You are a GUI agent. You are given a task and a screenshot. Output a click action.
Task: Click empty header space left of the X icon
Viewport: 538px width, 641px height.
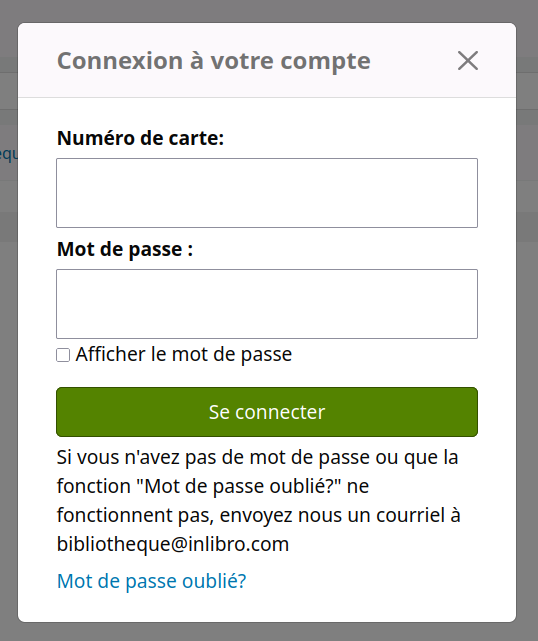coord(413,61)
